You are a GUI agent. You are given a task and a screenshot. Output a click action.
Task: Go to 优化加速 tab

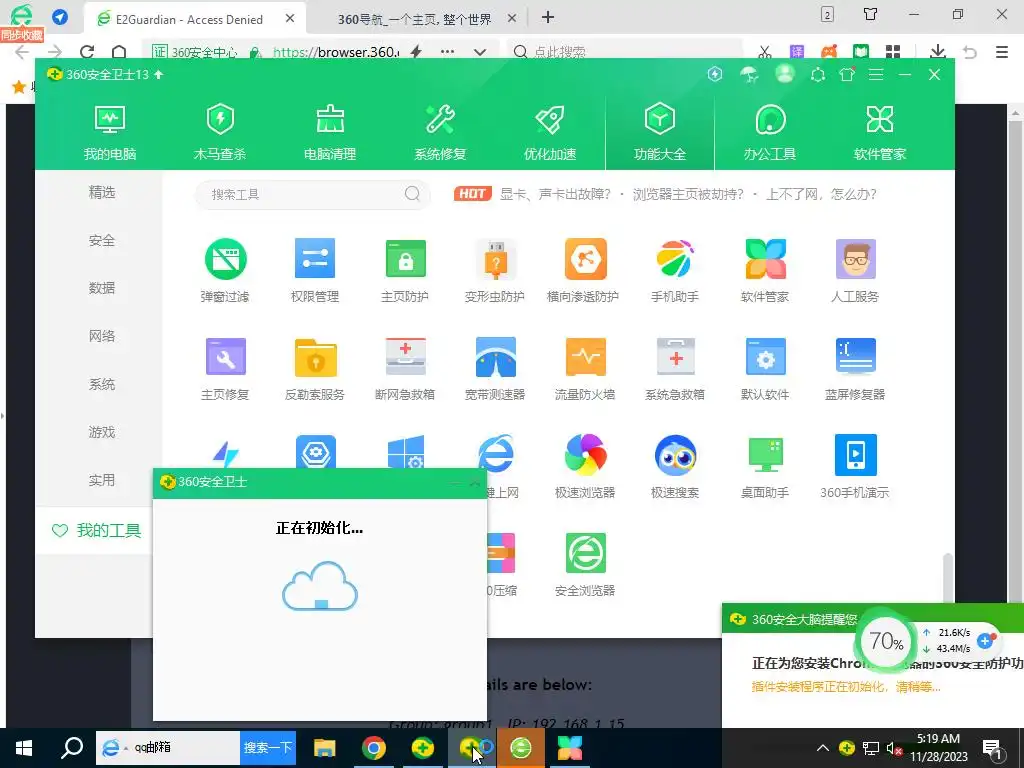coord(550,133)
